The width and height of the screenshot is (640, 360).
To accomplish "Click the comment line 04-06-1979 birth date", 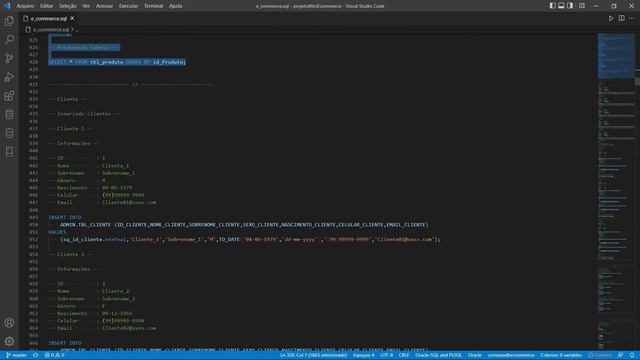I will coord(90,188).
